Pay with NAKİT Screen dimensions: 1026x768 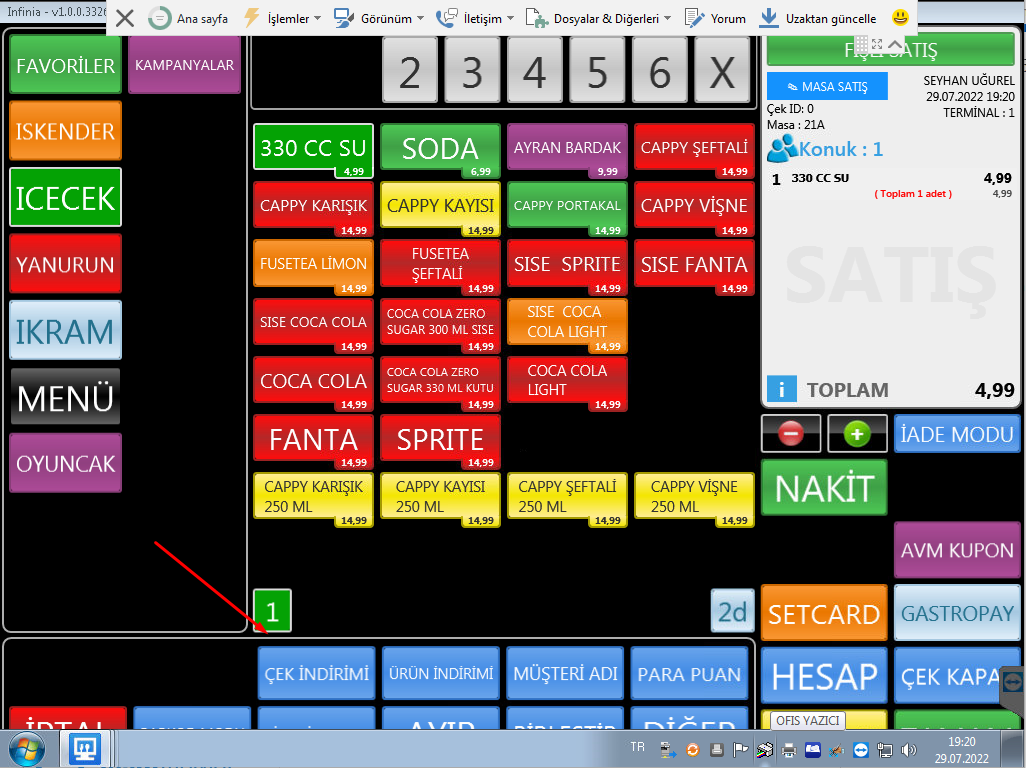click(824, 487)
